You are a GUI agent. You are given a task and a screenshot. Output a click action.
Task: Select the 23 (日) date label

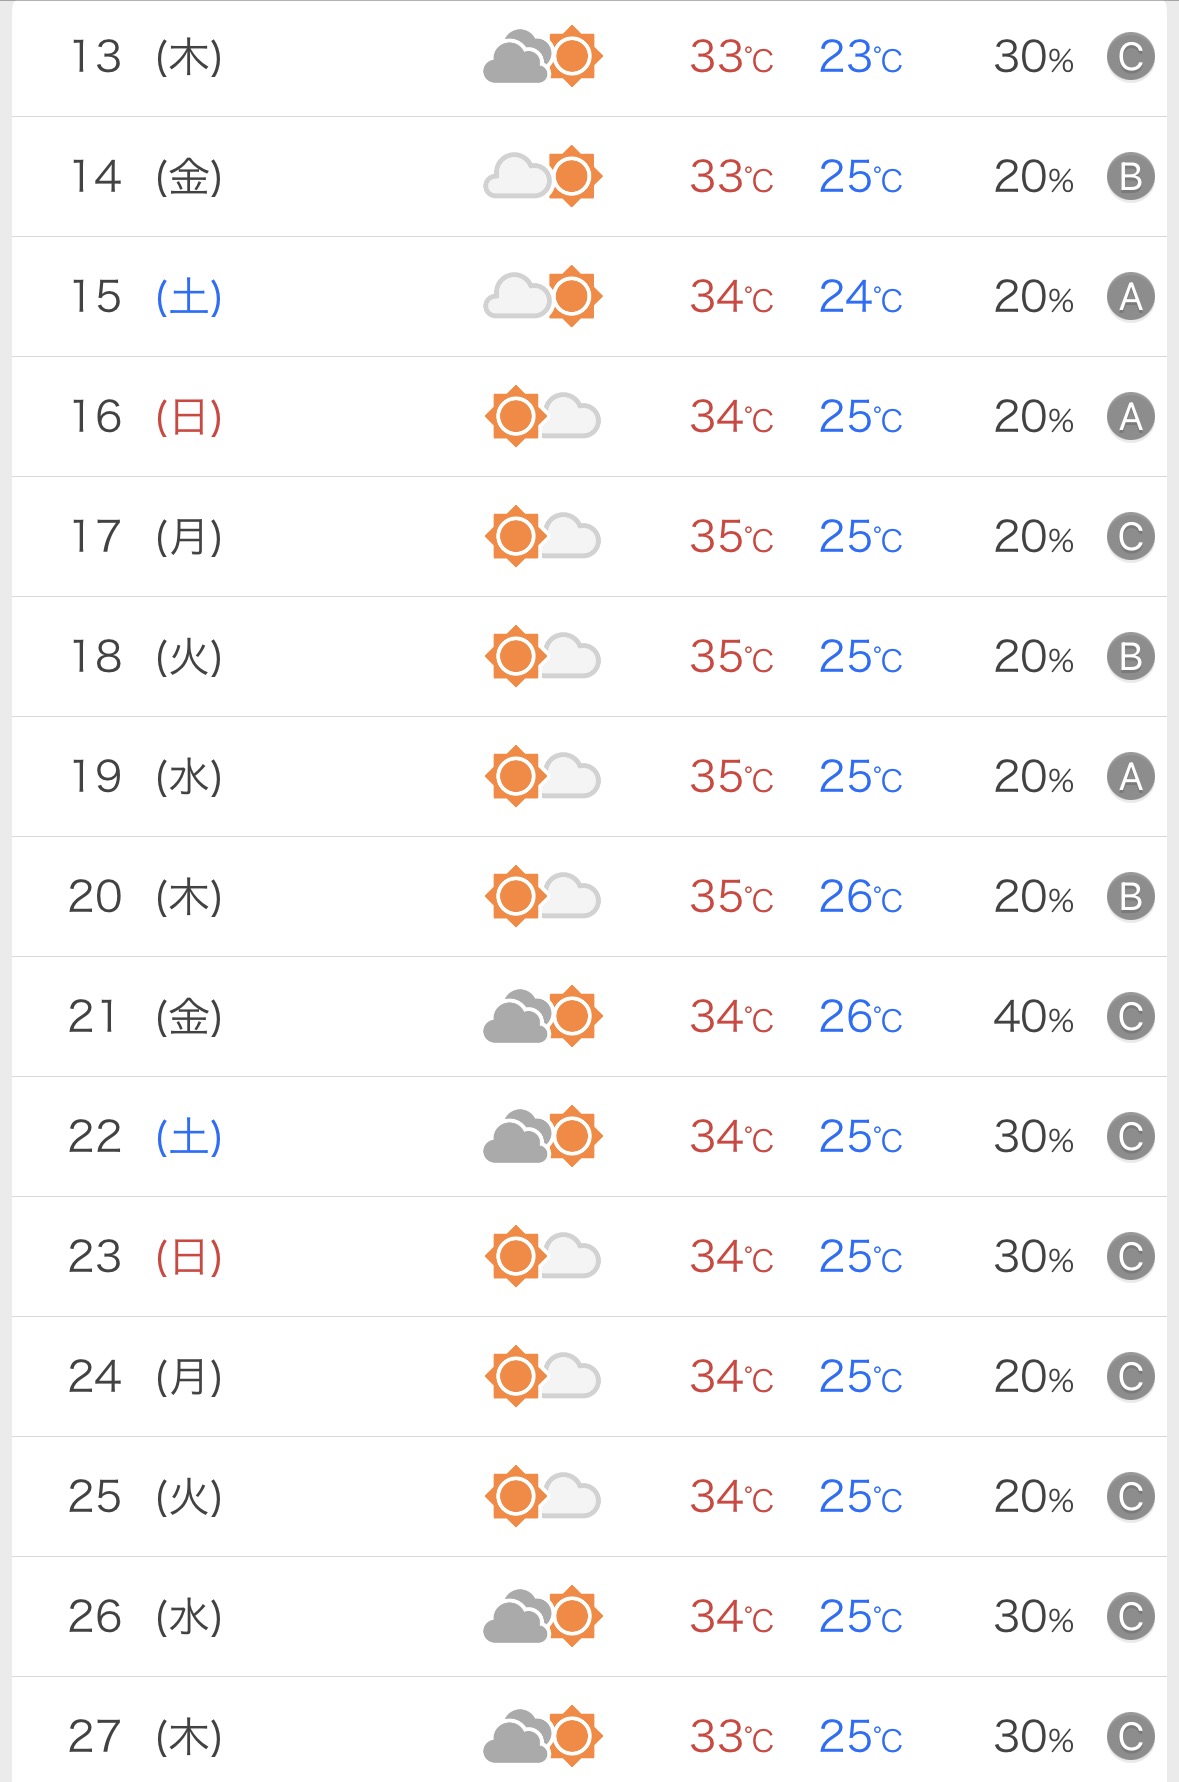pyautogui.click(x=146, y=1257)
